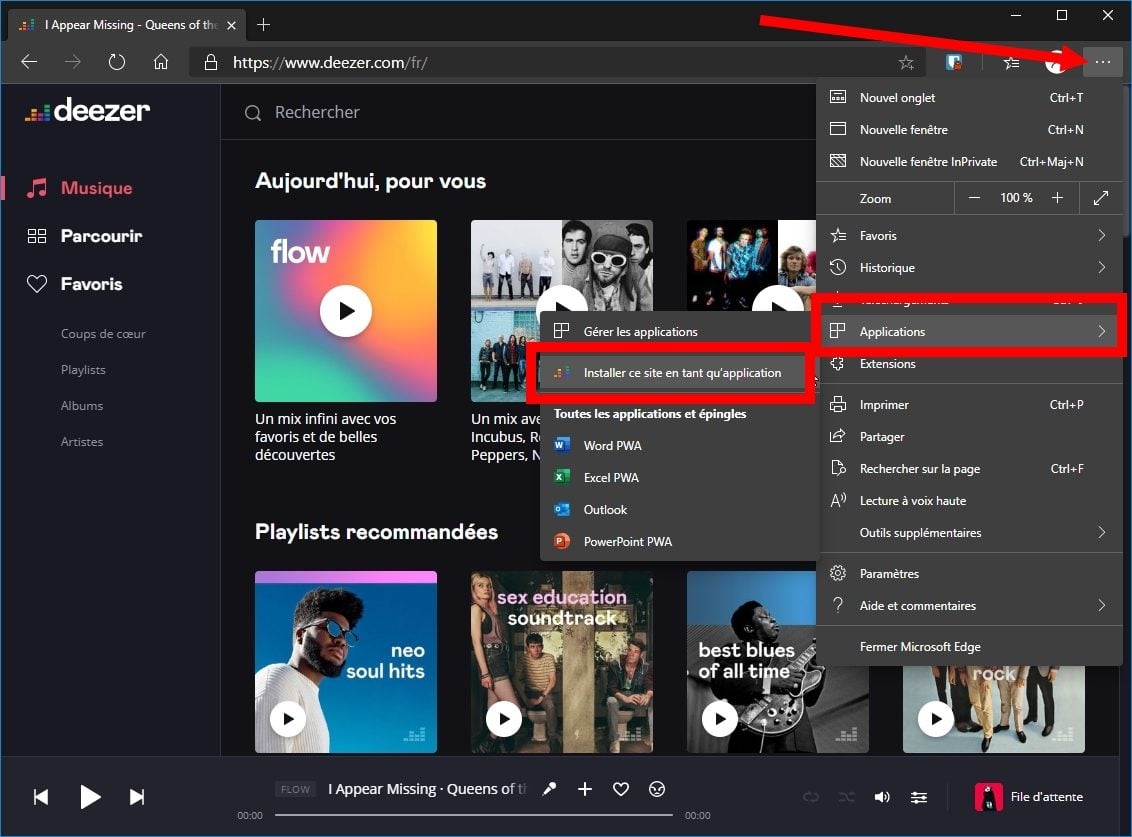Open the browser home page
Viewport: 1132px width, 837px height.
160,62
